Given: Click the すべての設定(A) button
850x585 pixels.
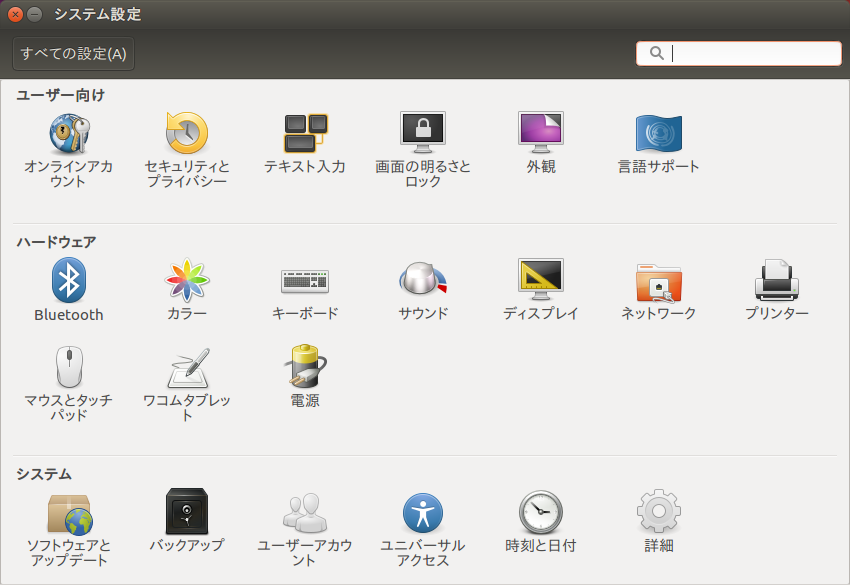Looking at the screenshot, I should [x=73, y=54].
